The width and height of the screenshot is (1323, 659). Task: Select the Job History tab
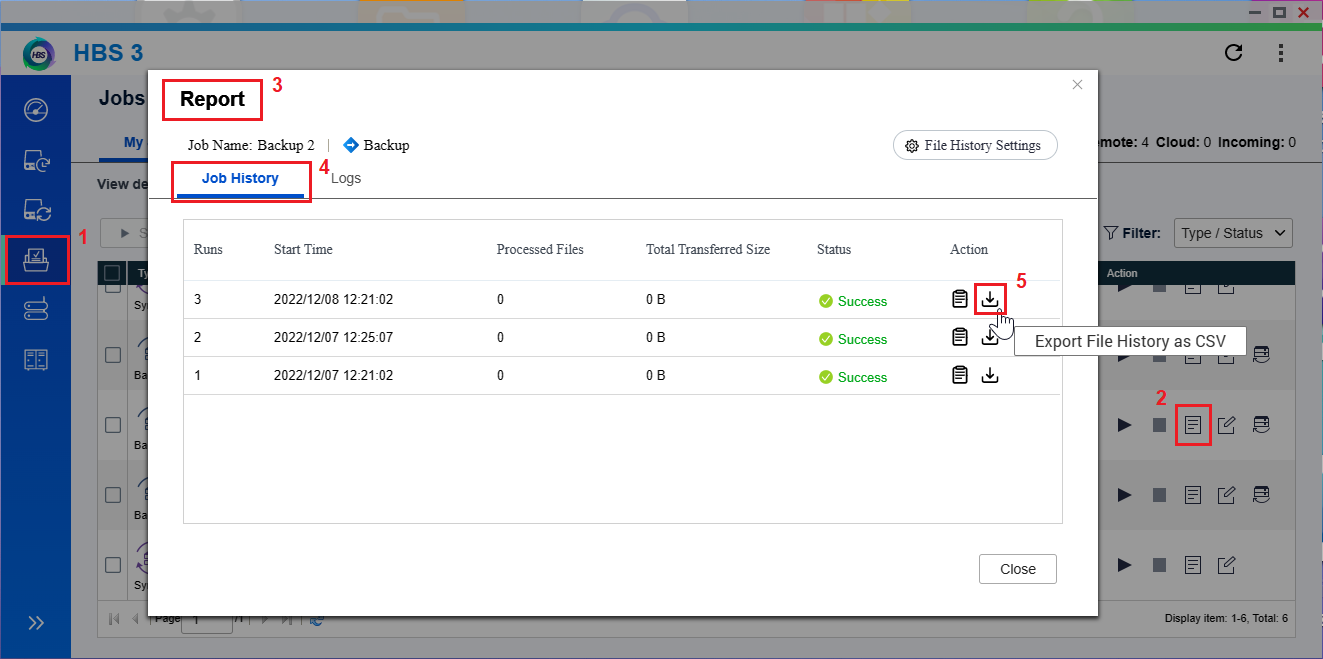(x=240, y=178)
